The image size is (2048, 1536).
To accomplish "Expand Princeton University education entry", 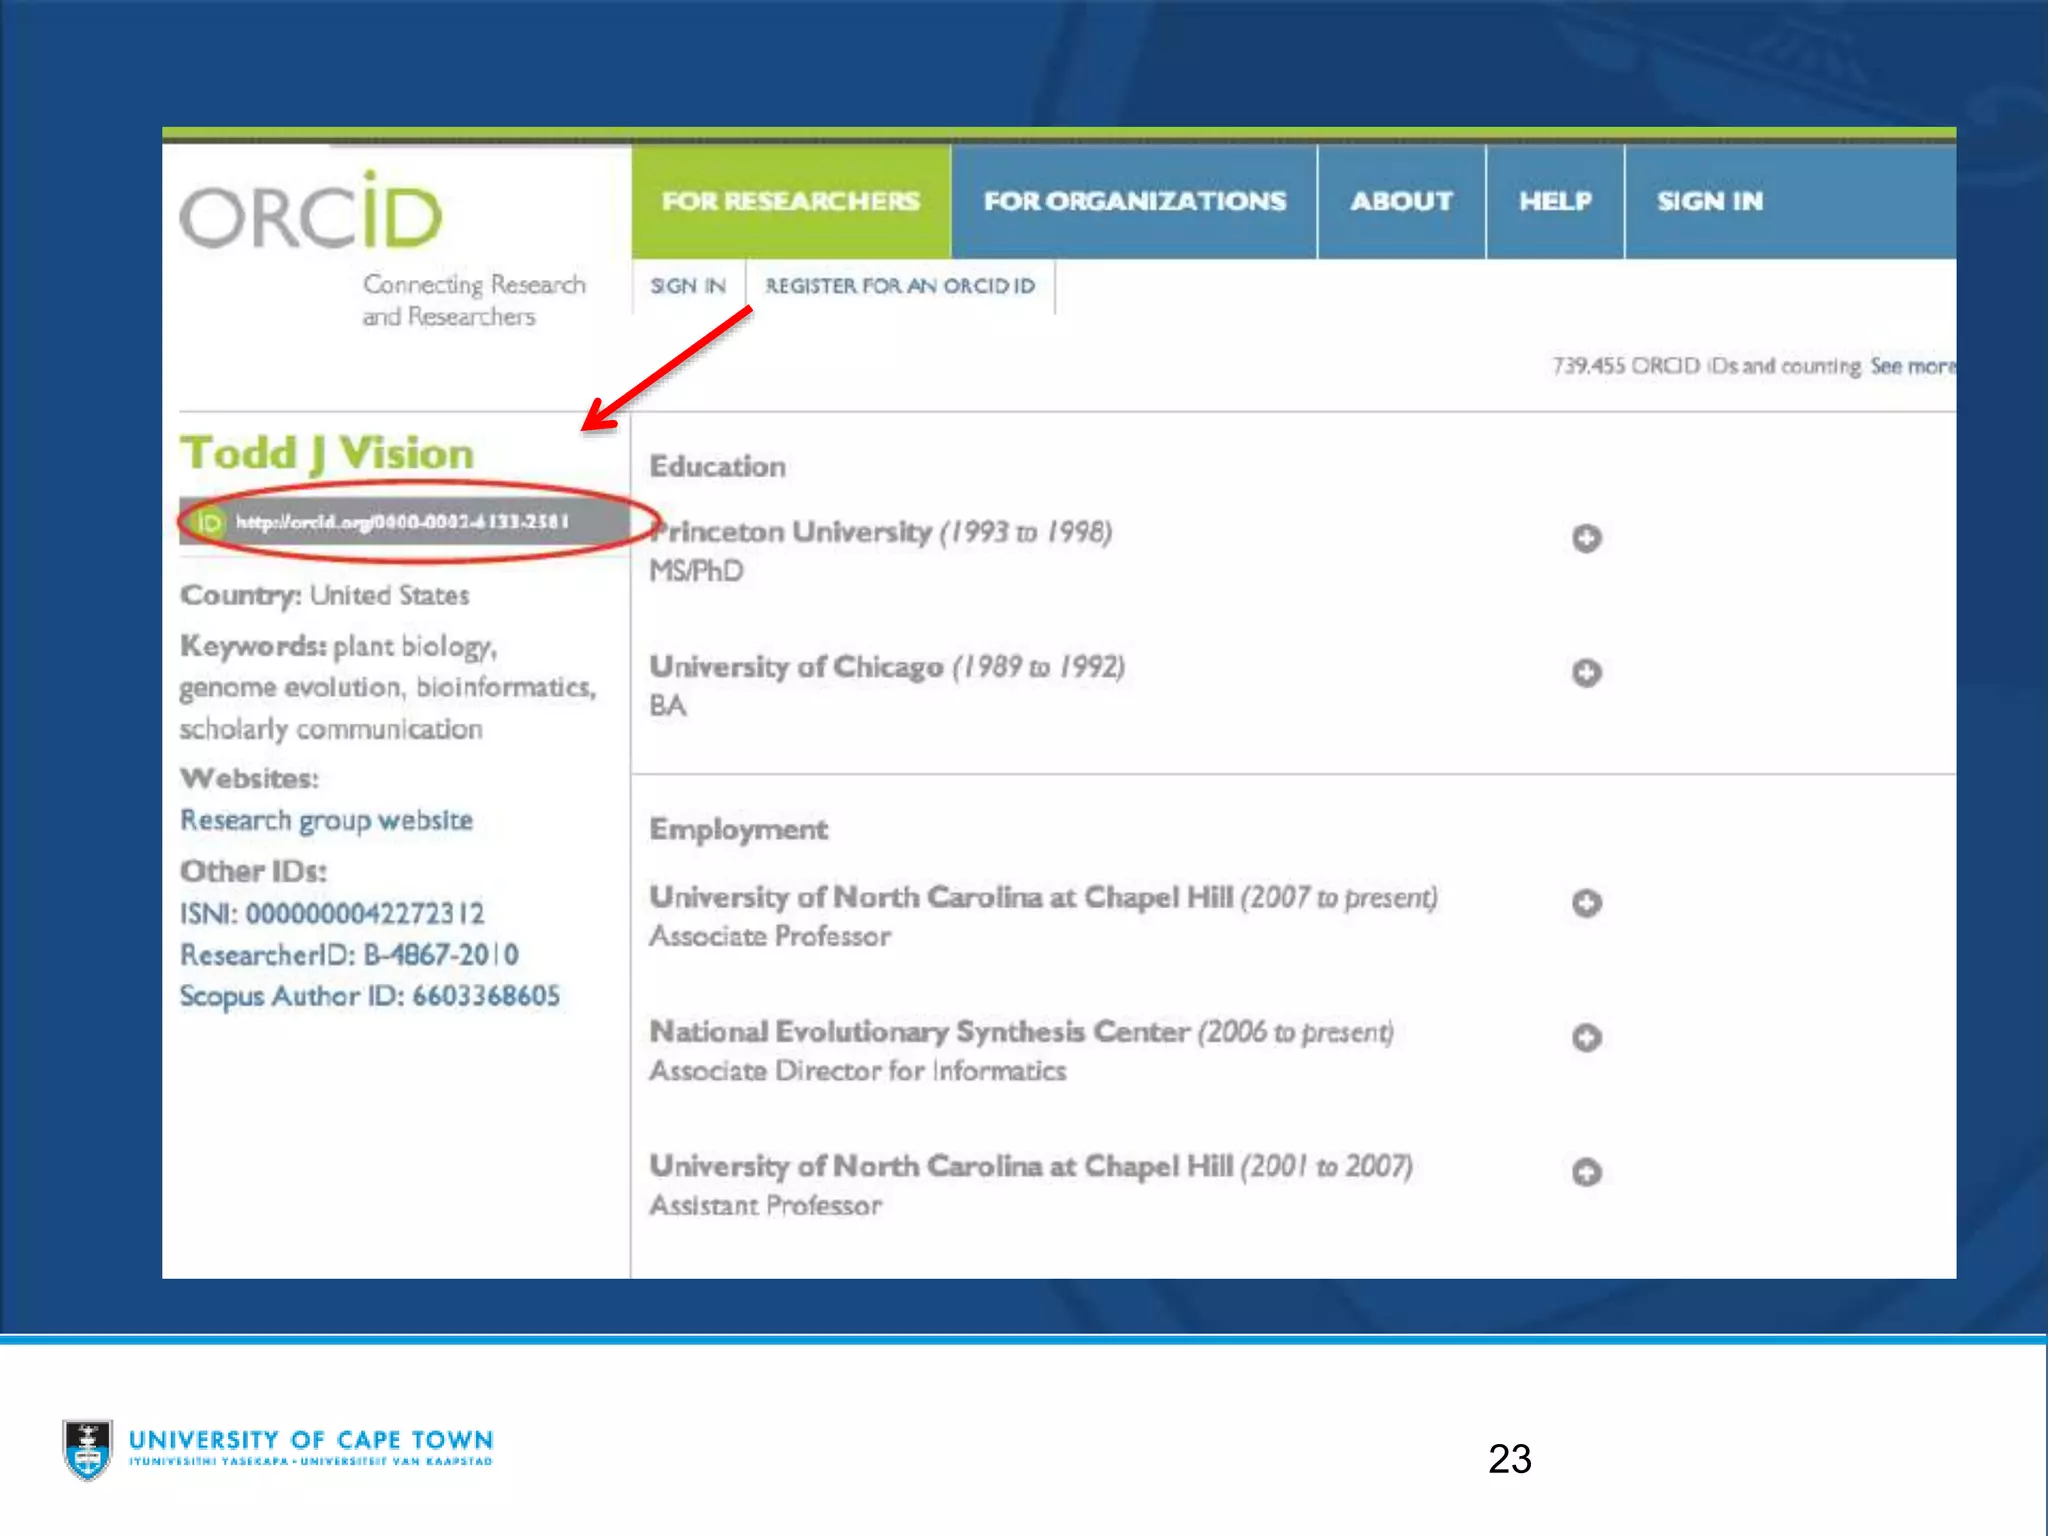I will 1586,538.
